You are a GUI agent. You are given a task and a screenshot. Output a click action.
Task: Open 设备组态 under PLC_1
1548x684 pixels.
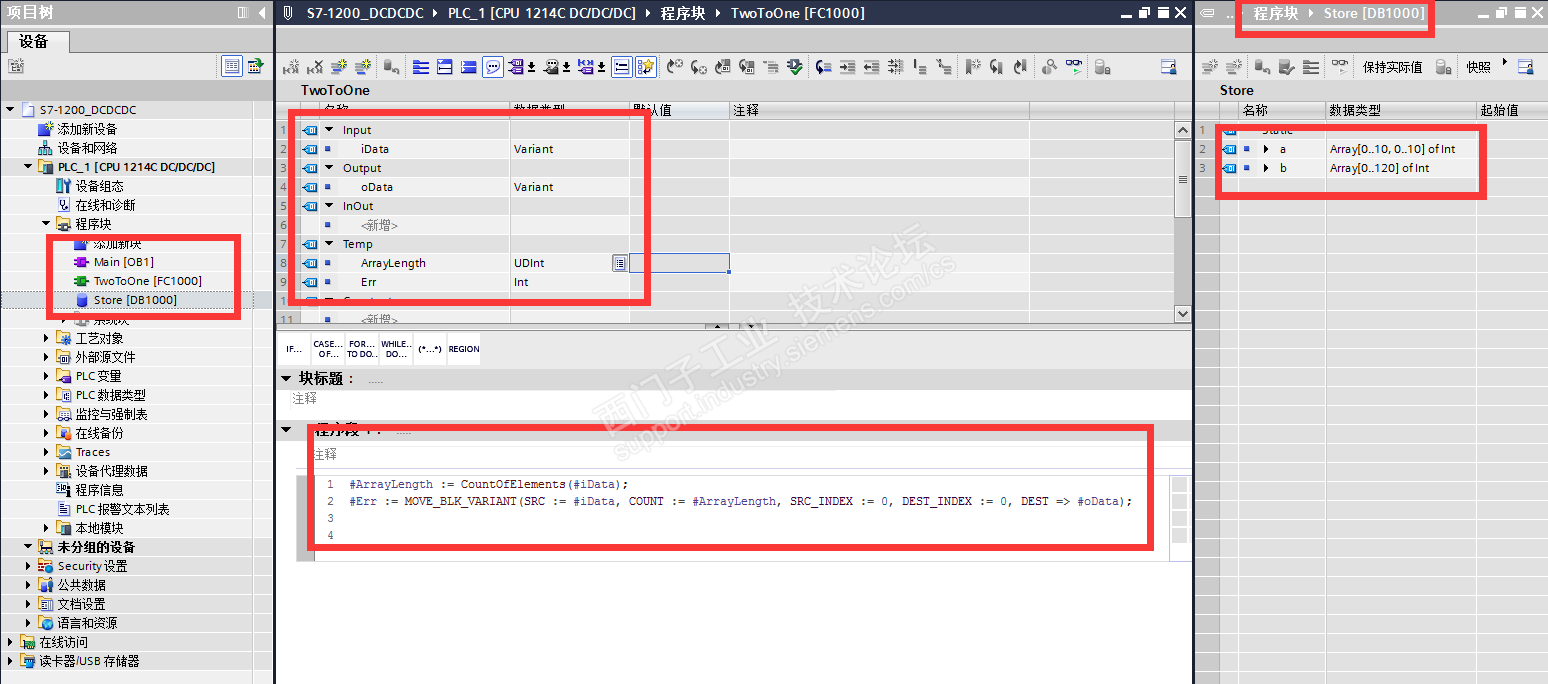(100, 186)
